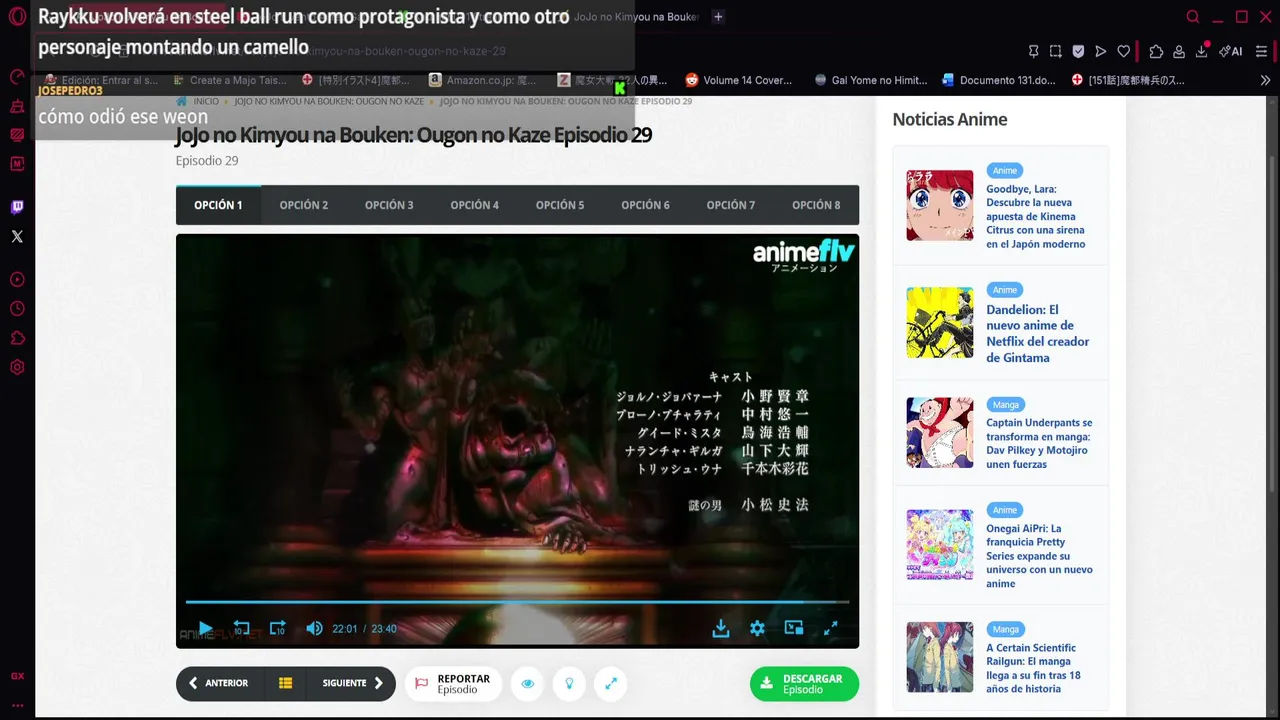Open Opera sidebar settings gear
Screen dimensions: 1280x720
tap(17, 367)
